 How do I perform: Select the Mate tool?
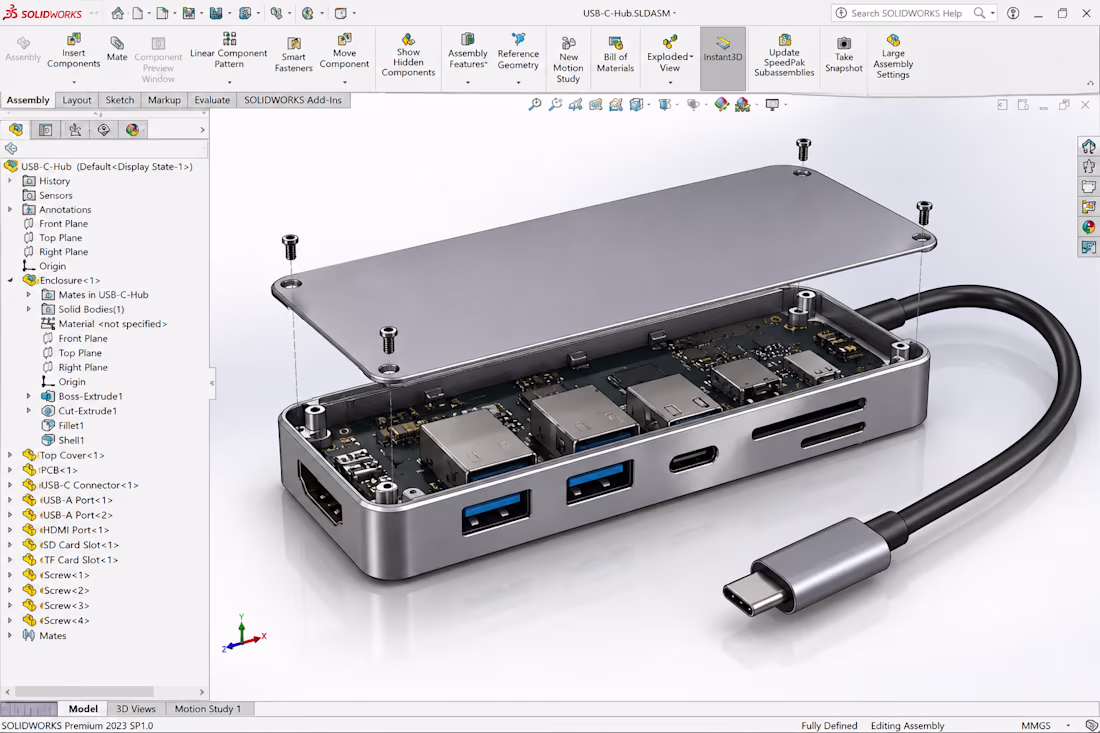click(x=117, y=49)
